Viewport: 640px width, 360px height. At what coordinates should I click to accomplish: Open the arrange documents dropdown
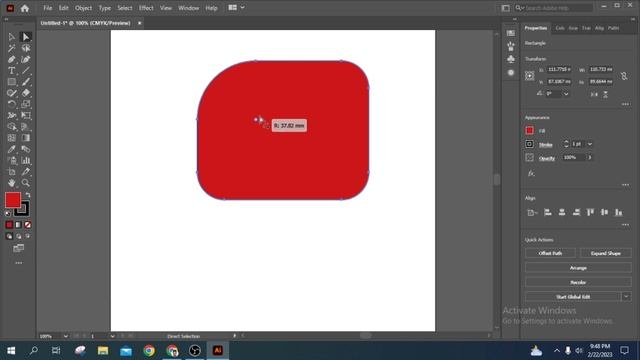[x=236, y=7]
